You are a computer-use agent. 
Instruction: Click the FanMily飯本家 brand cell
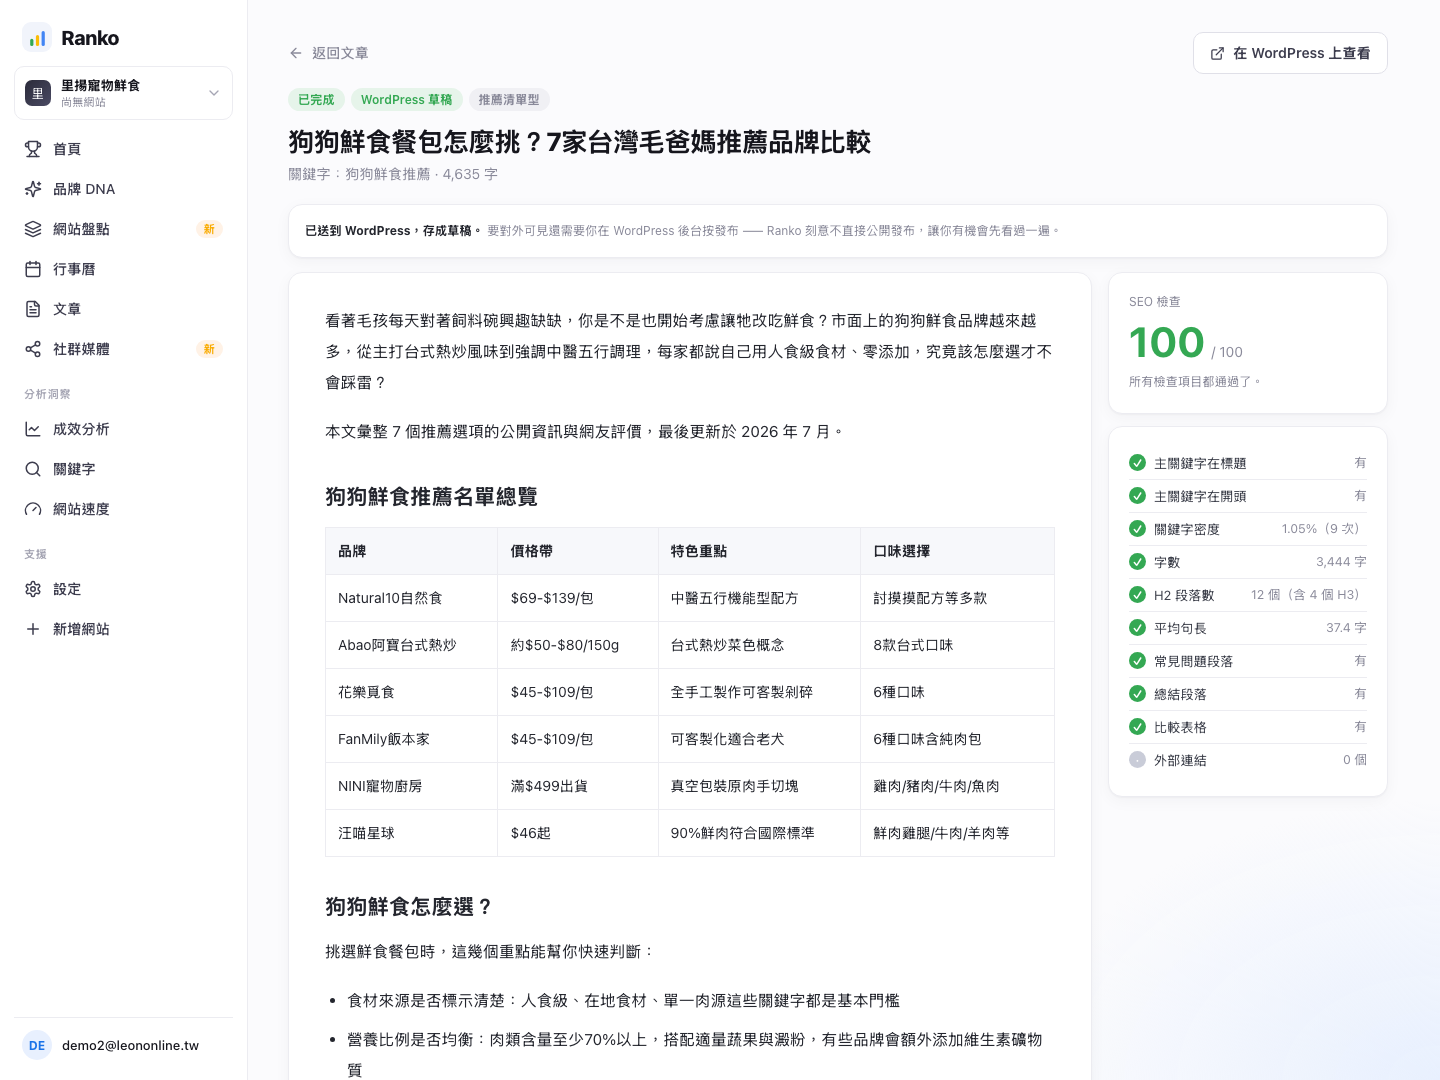411,739
